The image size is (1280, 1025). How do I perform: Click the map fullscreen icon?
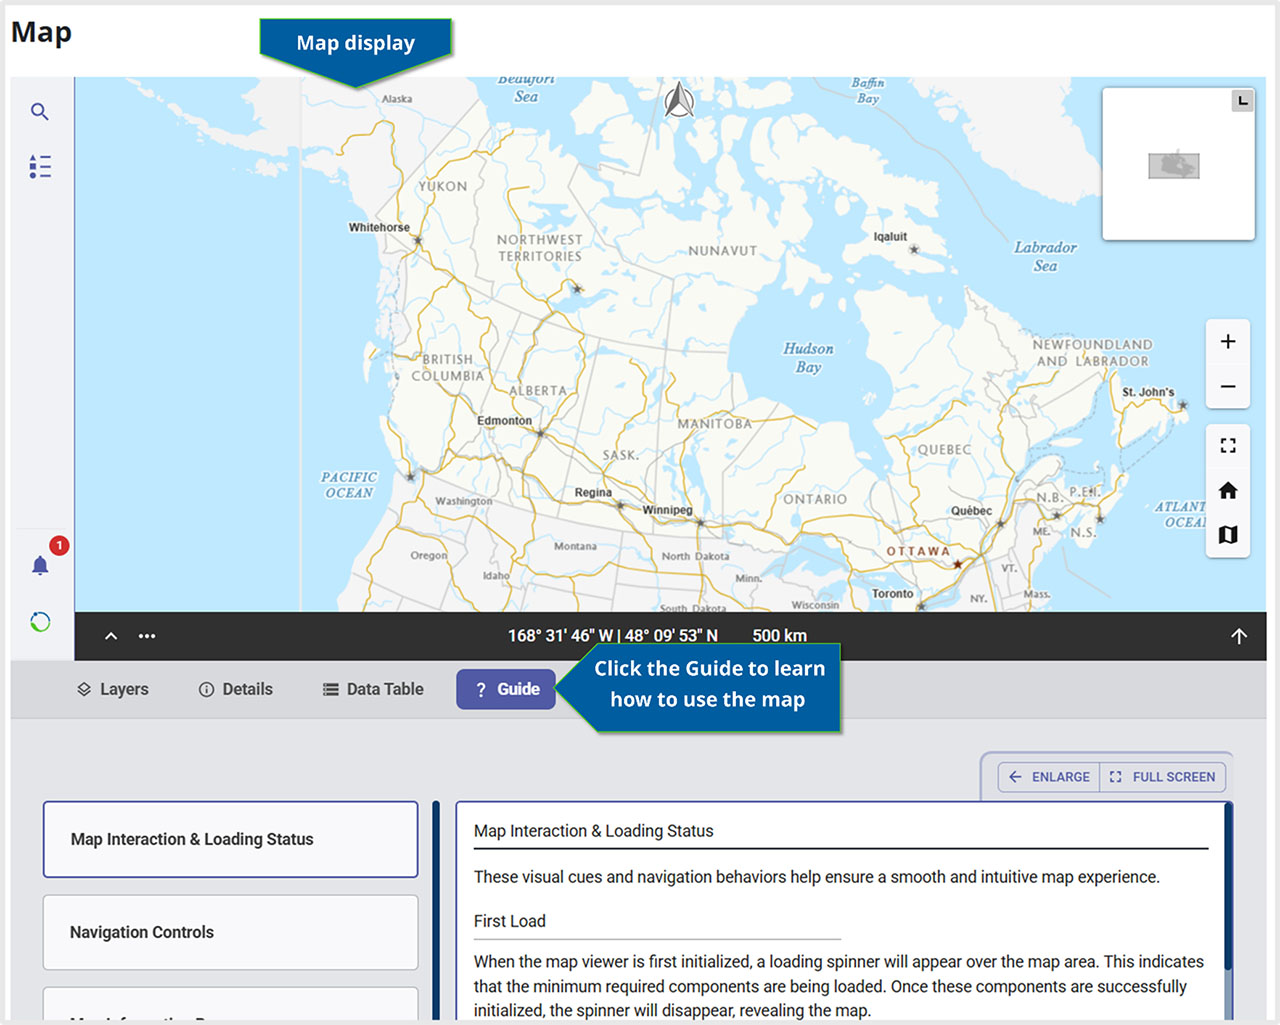(x=1228, y=446)
